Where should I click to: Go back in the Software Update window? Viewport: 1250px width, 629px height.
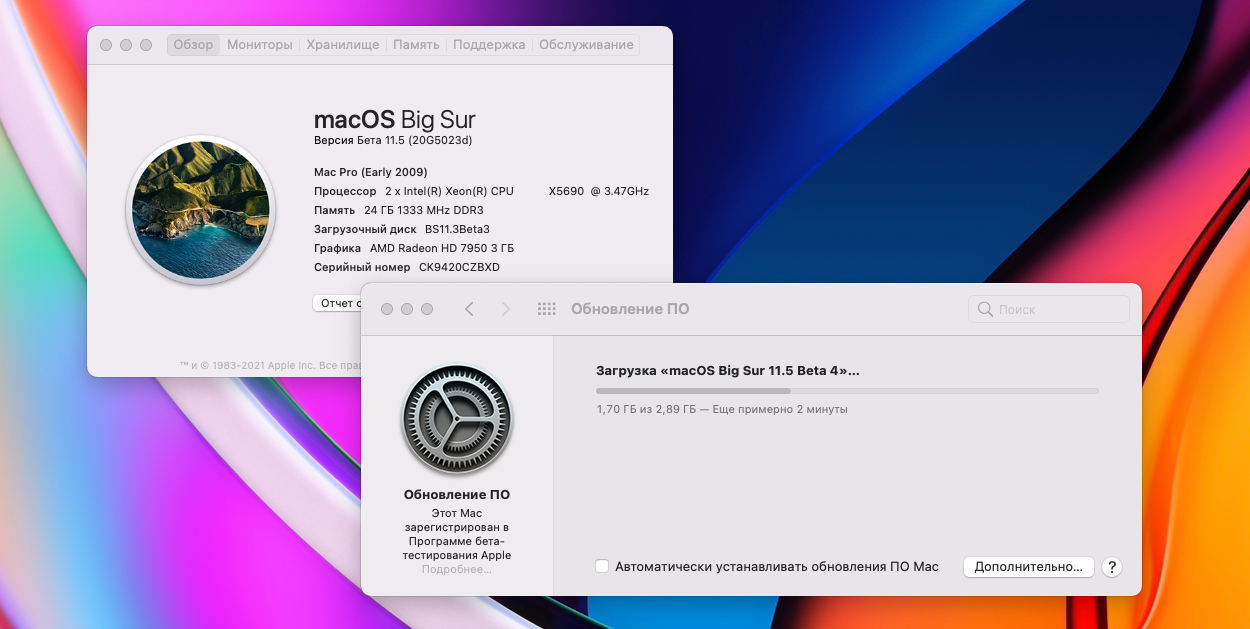pyautogui.click(x=469, y=309)
